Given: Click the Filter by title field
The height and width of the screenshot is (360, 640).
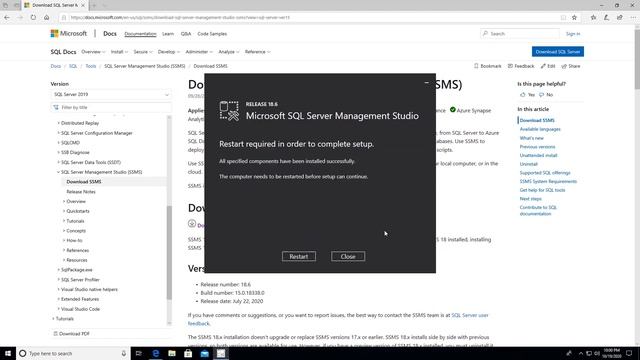Looking at the screenshot, I should [111, 107].
